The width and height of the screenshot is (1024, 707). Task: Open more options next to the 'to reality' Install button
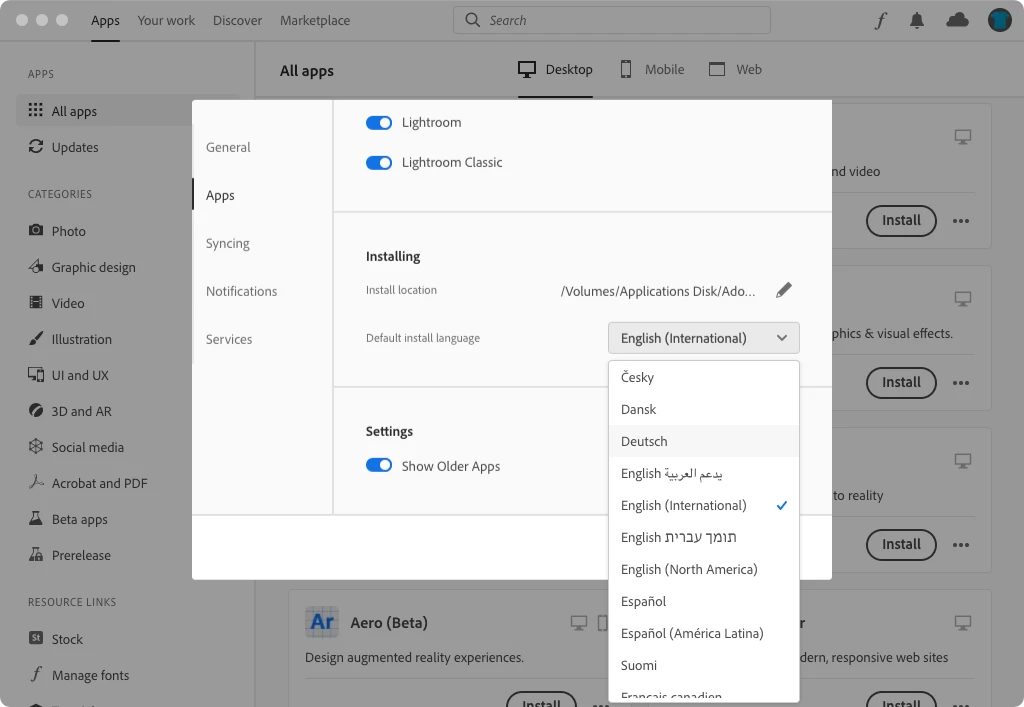[x=961, y=544]
